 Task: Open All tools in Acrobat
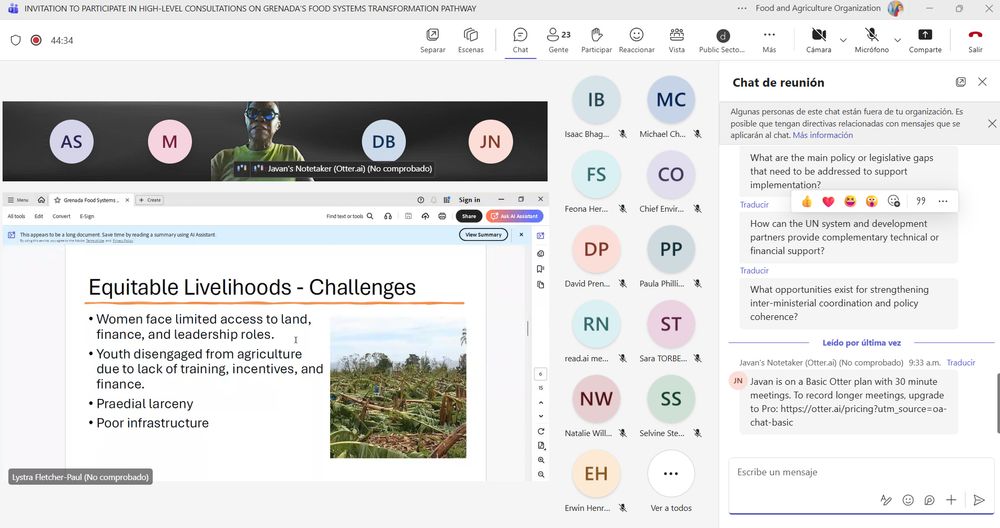coord(17,216)
